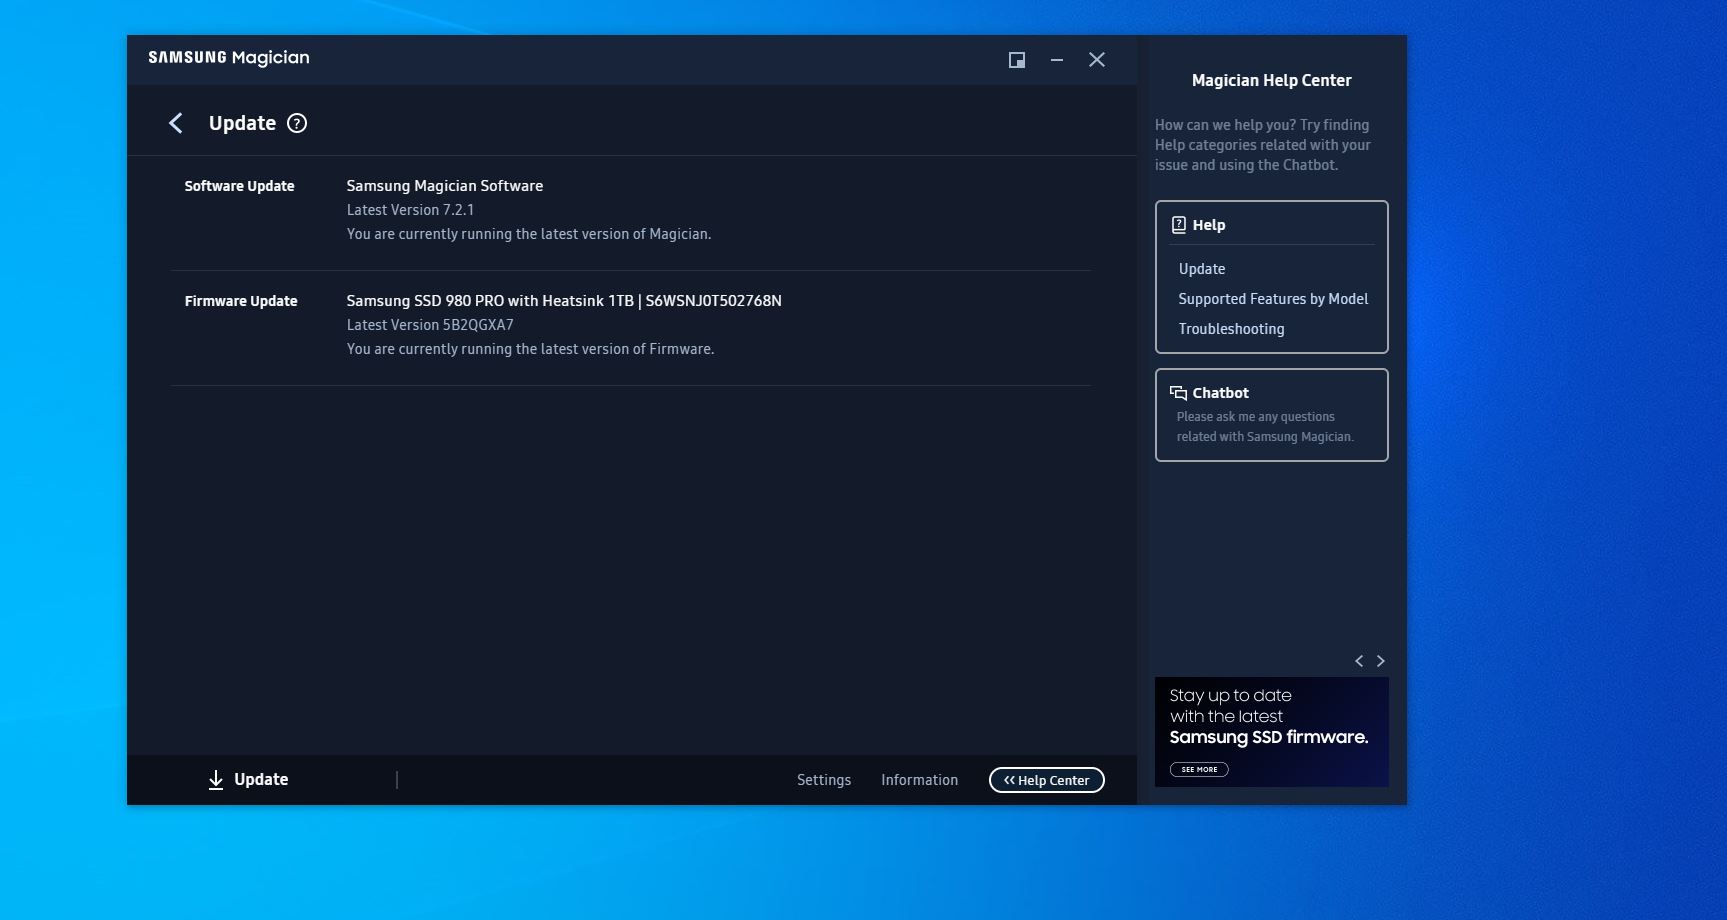Click the question mark icon next to Update
Image resolution: width=1727 pixels, height=920 pixels.
(297, 123)
